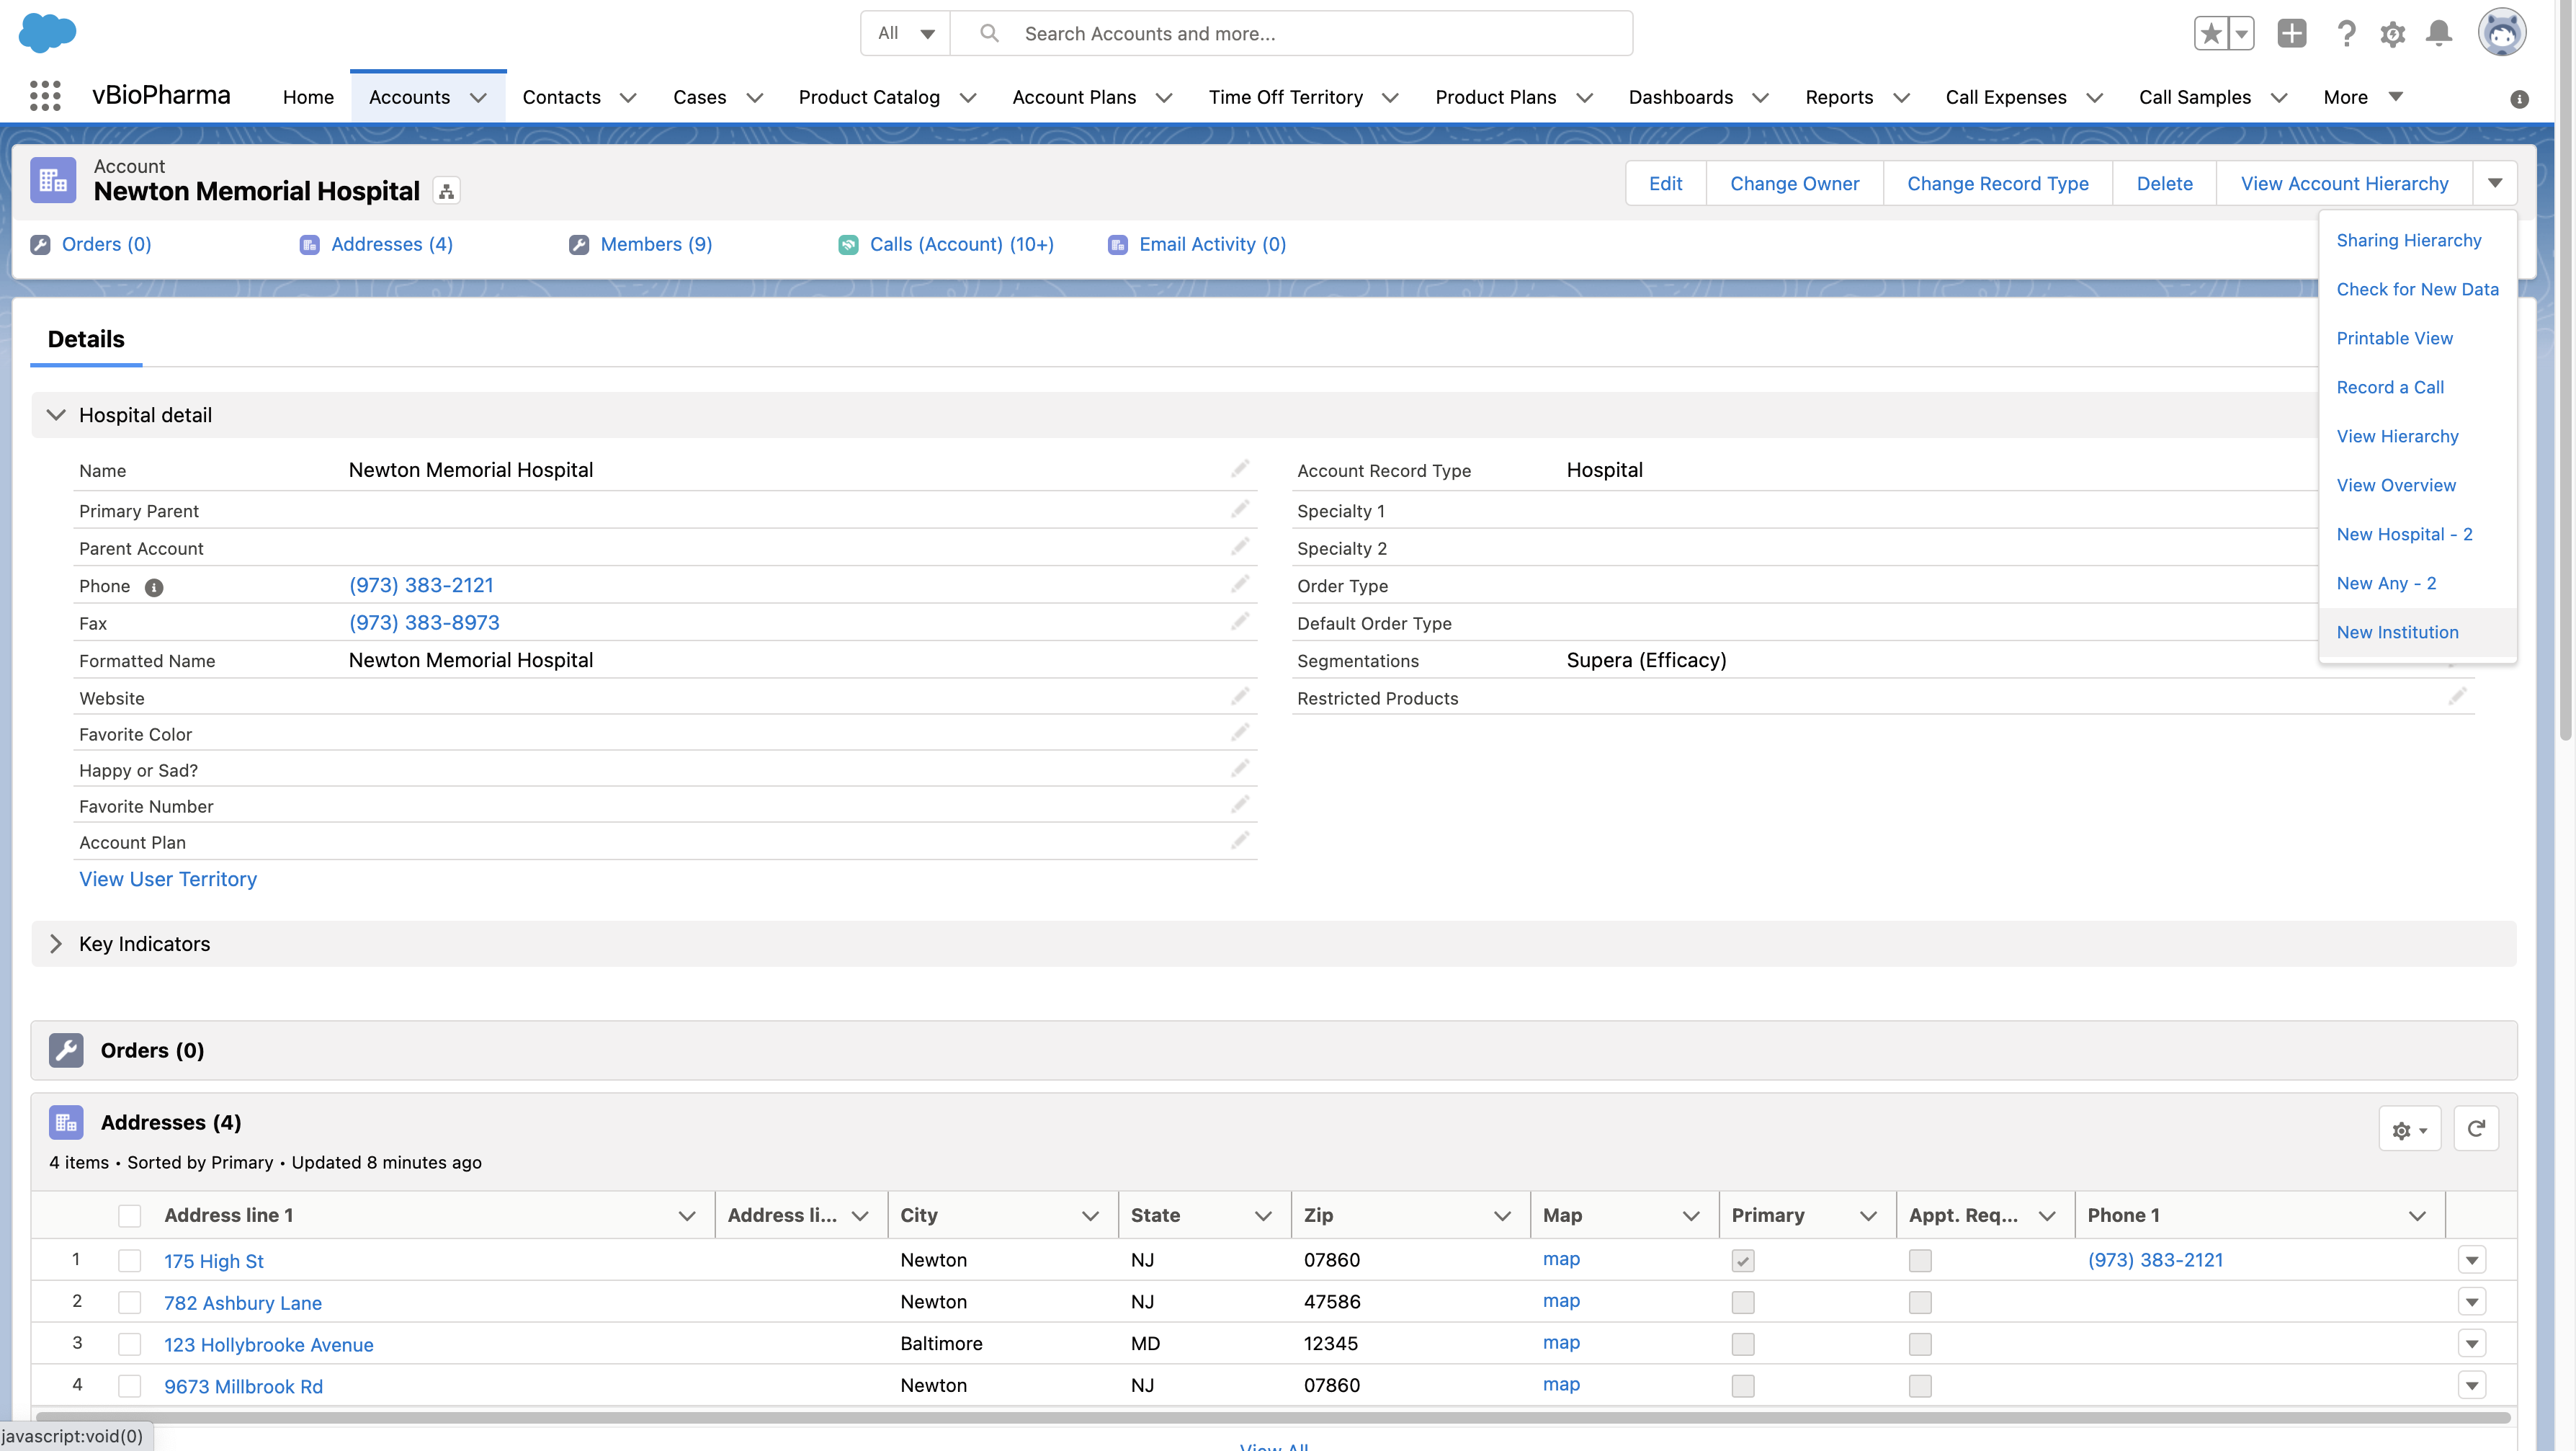Image resolution: width=2576 pixels, height=1451 pixels.
Task: Open the help question mark icon
Action: 2346,34
